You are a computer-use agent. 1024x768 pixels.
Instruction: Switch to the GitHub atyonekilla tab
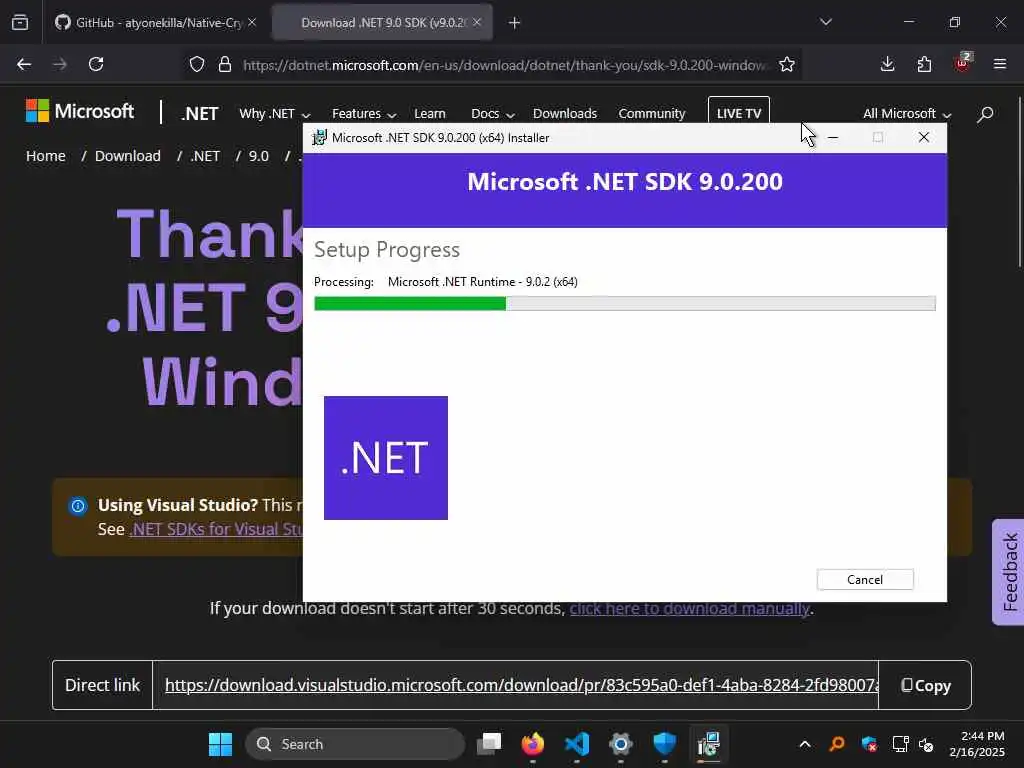coord(155,23)
